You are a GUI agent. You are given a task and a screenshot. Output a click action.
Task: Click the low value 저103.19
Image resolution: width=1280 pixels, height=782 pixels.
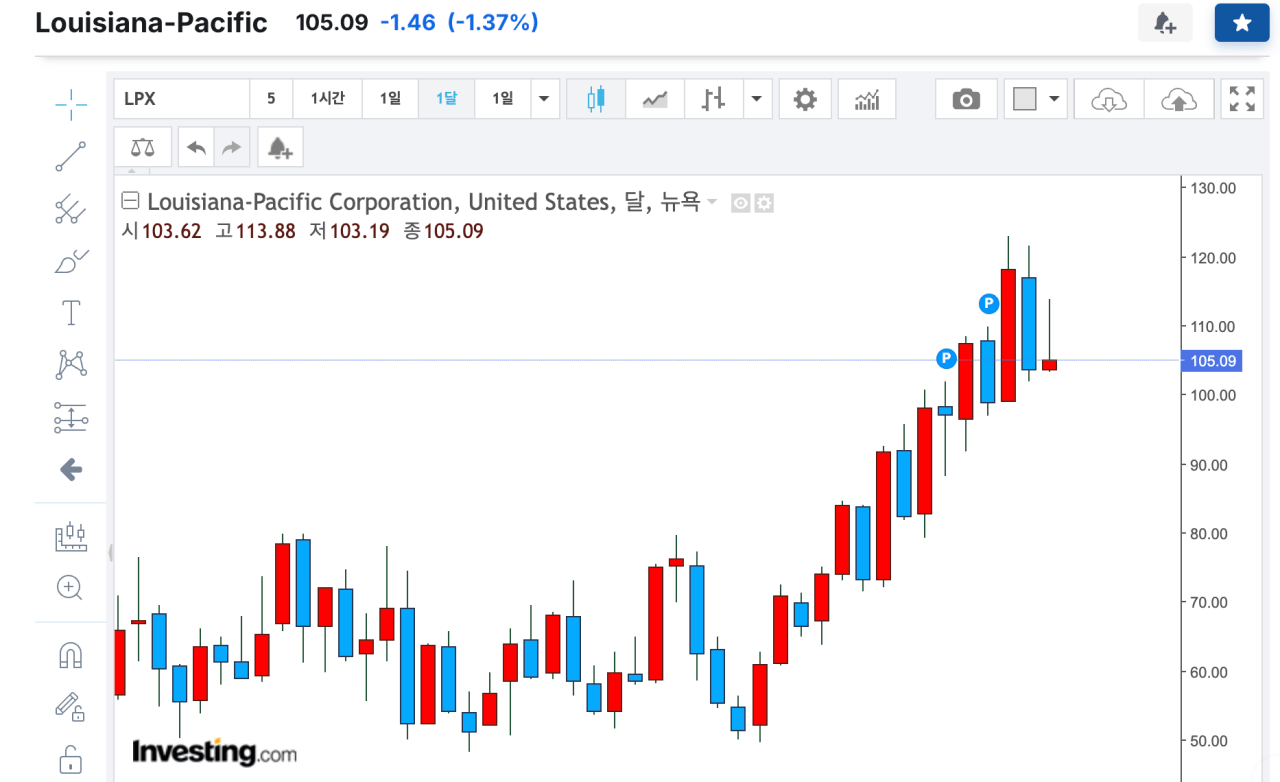[x=349, y=231]
